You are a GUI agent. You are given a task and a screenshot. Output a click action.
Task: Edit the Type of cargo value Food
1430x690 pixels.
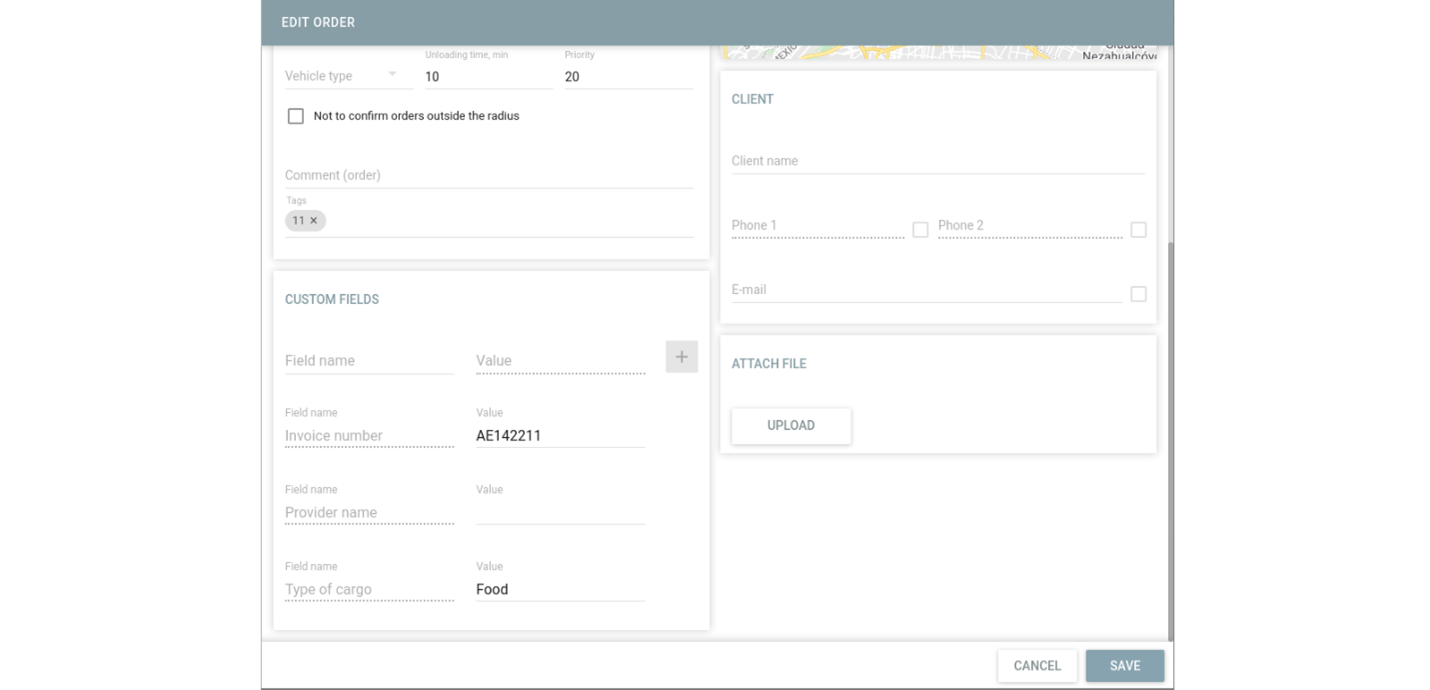tap(559, 590)
